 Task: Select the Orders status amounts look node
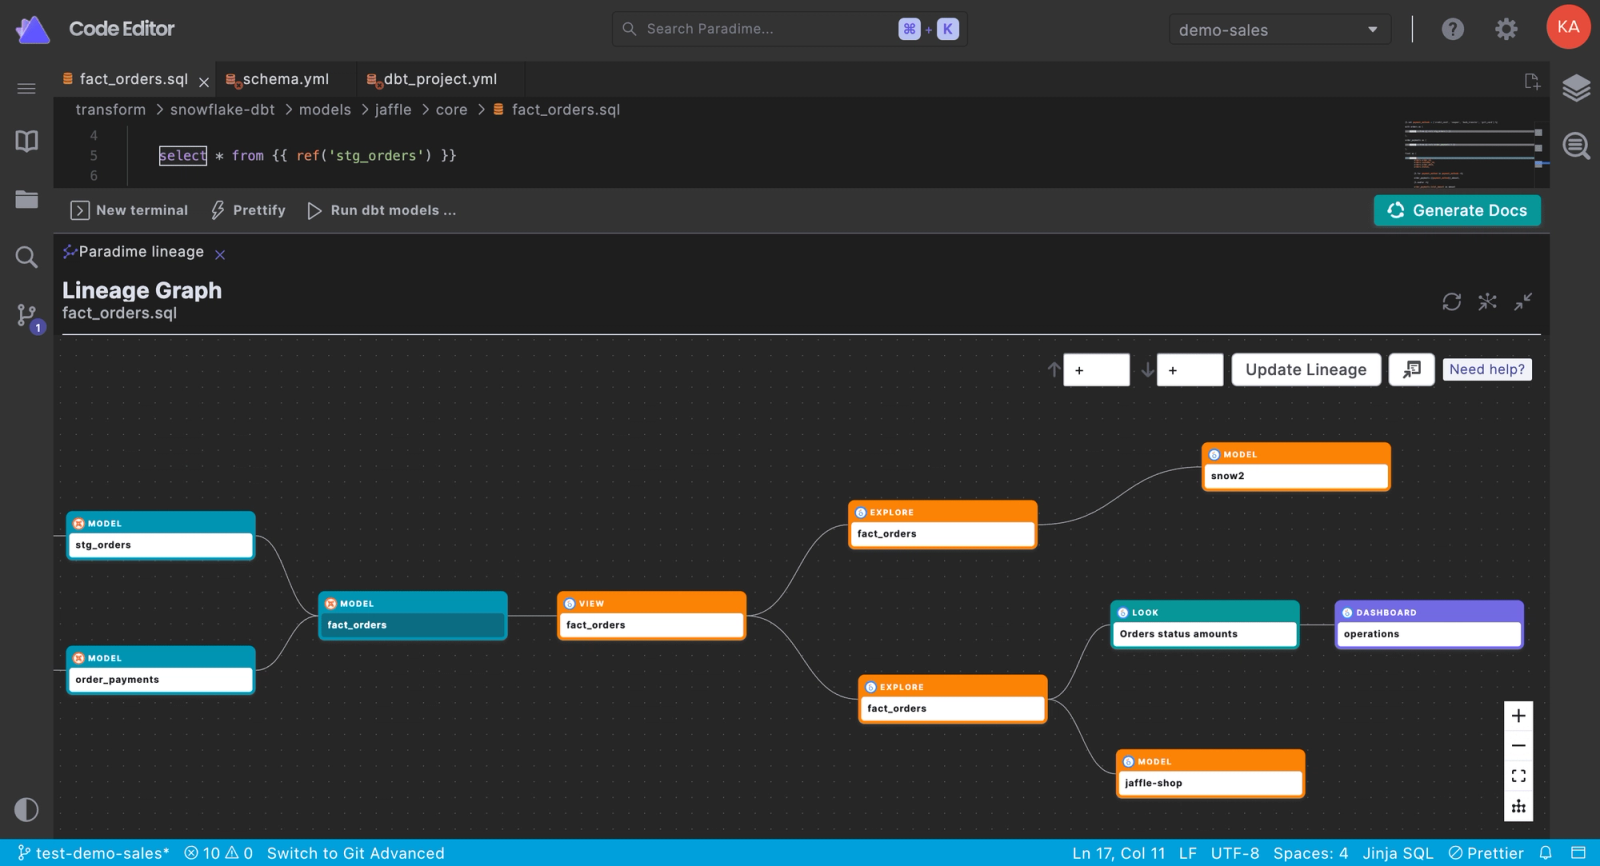(1205, 624)
